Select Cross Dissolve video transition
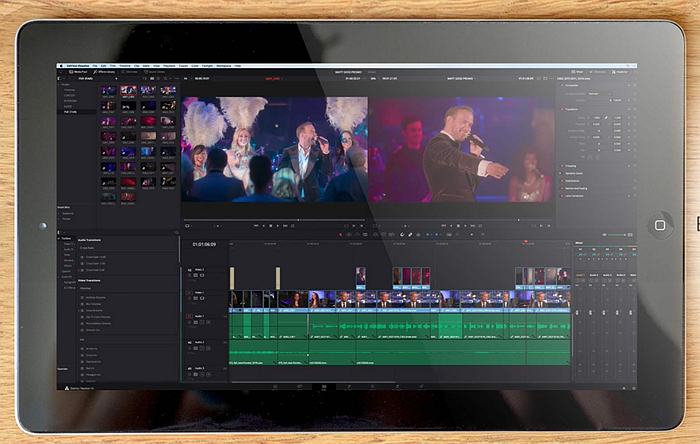 click(x=92, y=310)
